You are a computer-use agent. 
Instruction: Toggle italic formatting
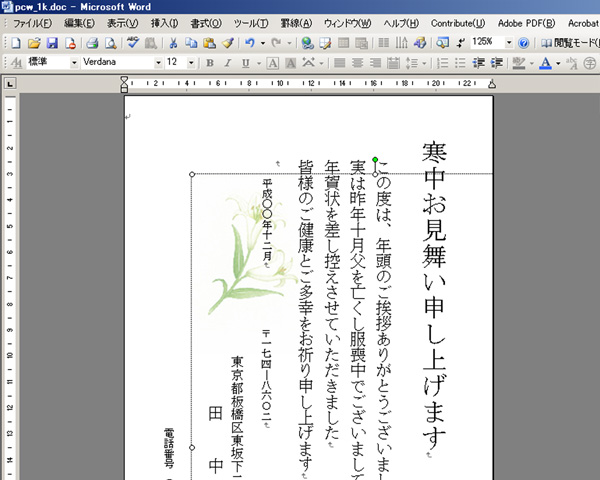228,63
